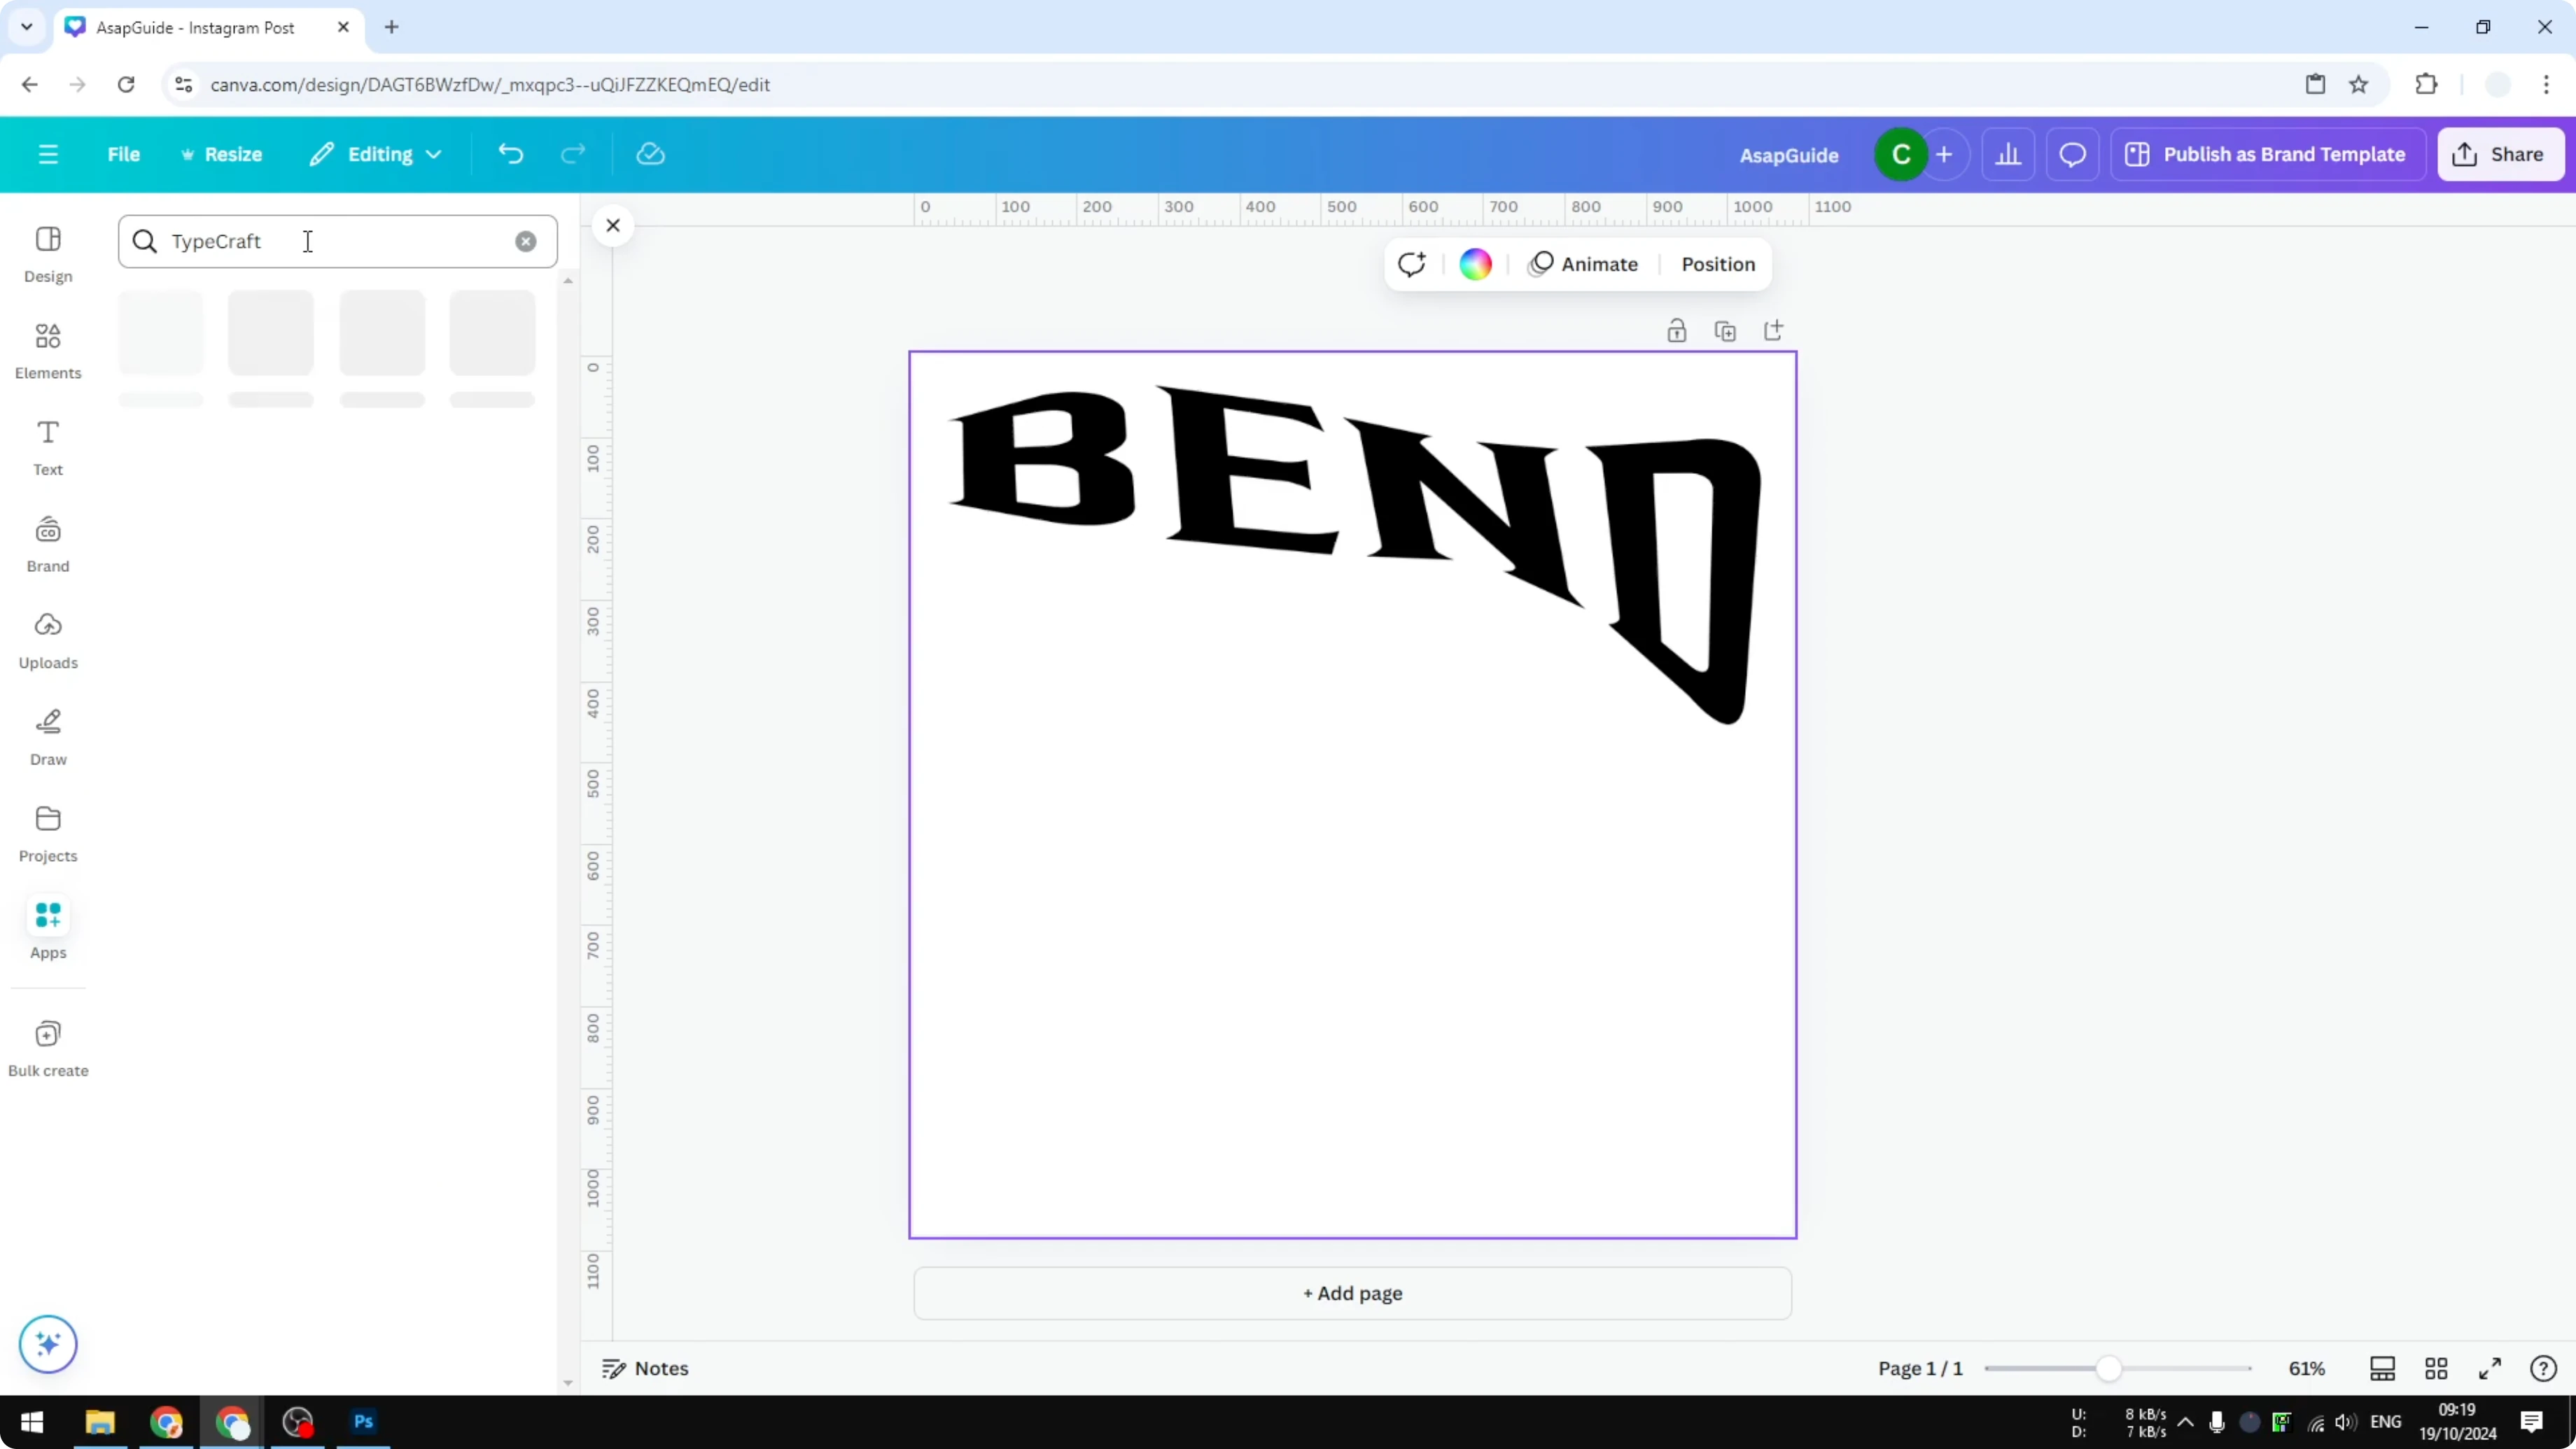This screenshot has width=2576, height=1449.
Task: Open the browser tab search dropdown
Action: (26, 27)
